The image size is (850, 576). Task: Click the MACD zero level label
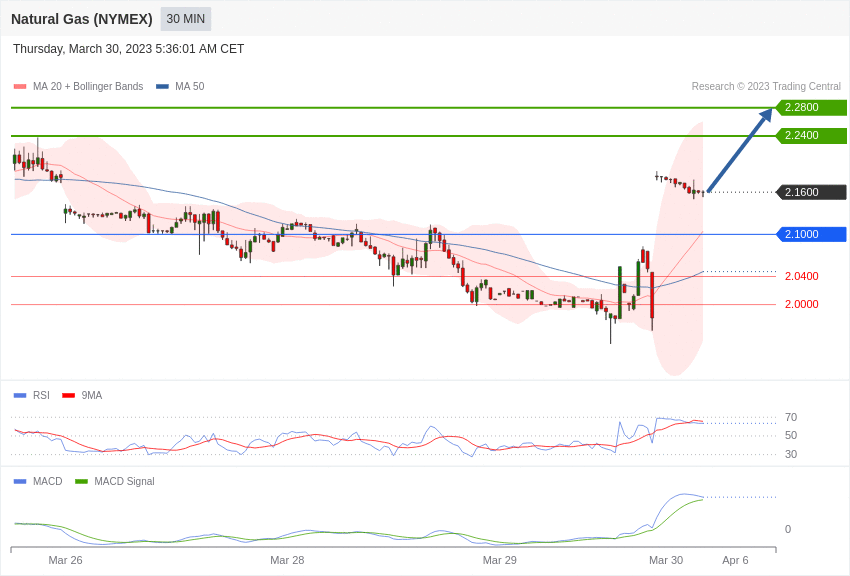788,529
